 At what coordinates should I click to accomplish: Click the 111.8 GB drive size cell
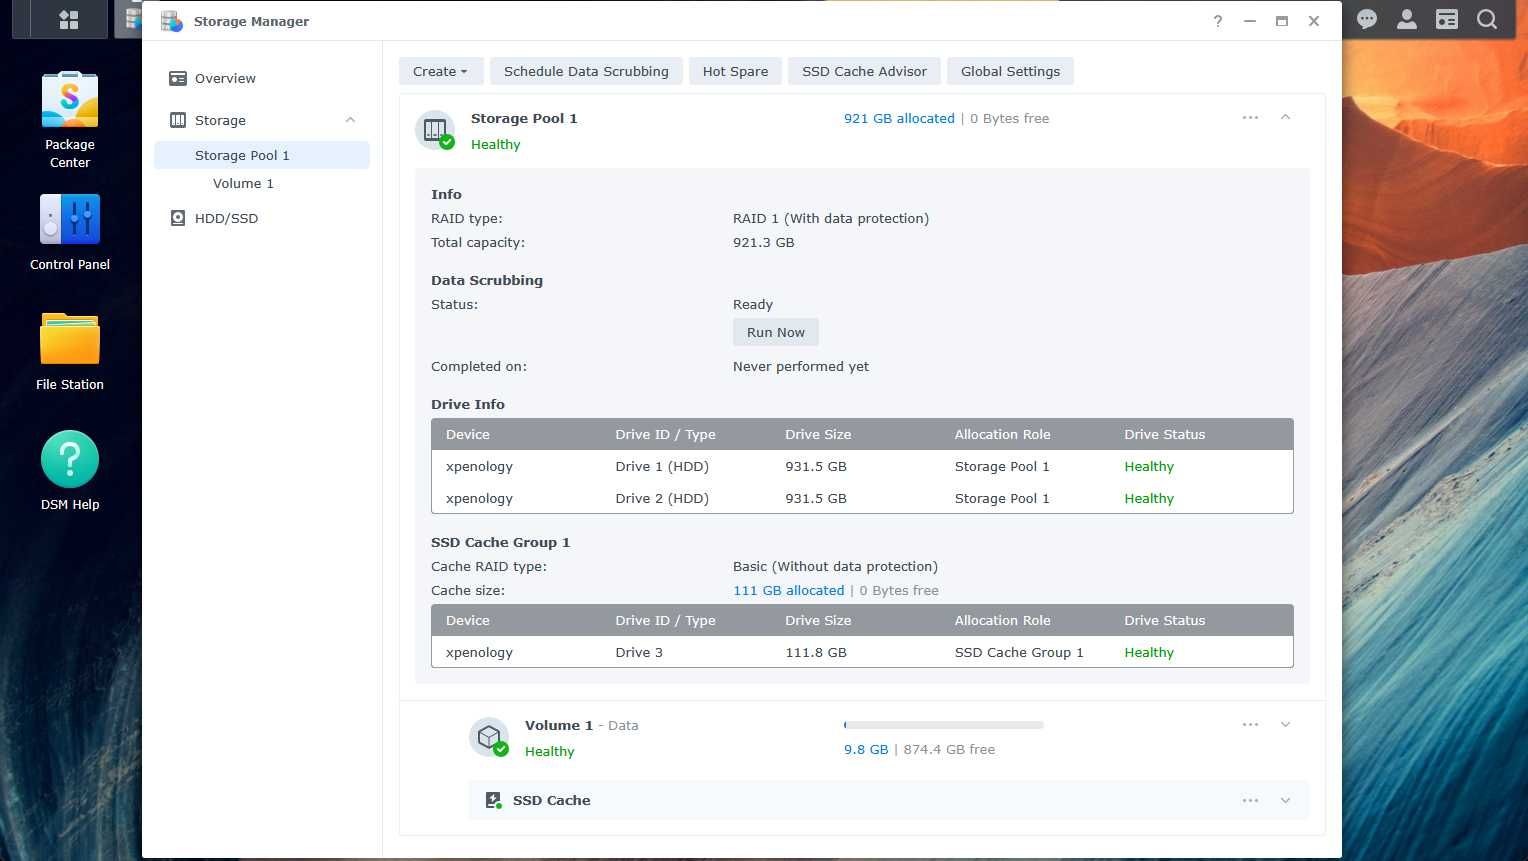[x=816, y=652]
